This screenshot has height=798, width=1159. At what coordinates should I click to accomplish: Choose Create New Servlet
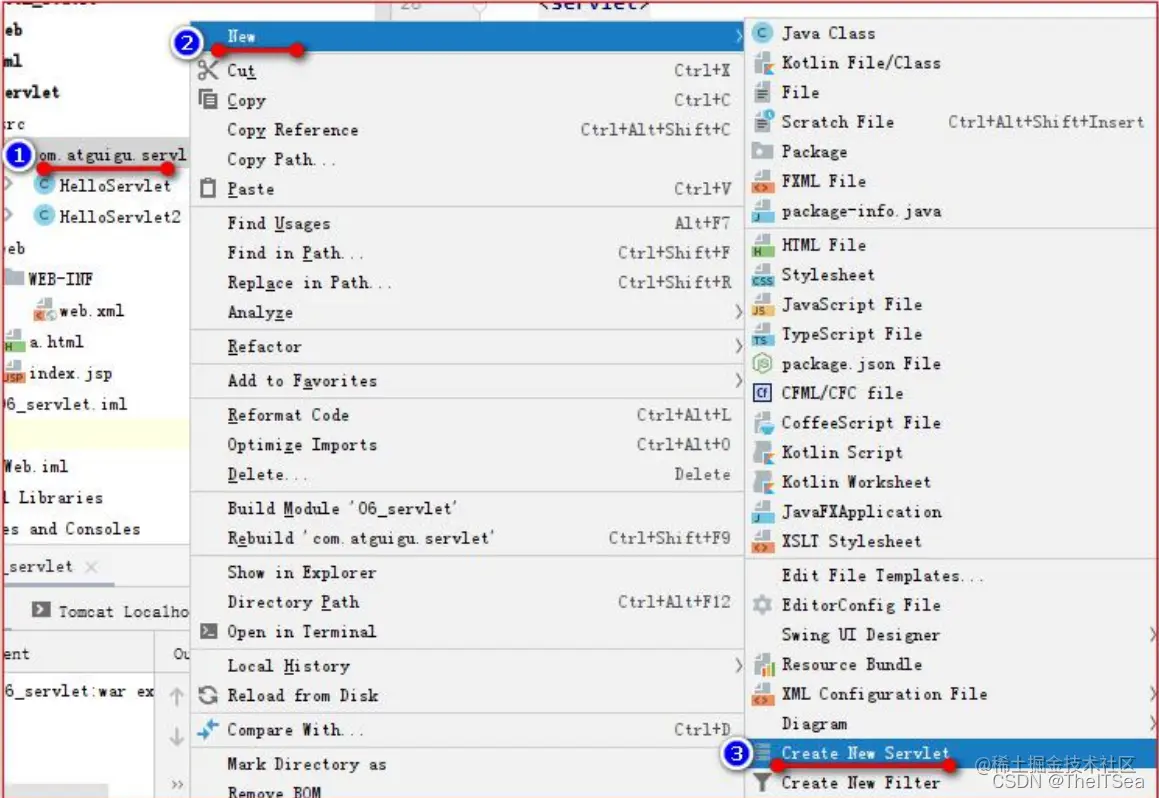[951, 753]
